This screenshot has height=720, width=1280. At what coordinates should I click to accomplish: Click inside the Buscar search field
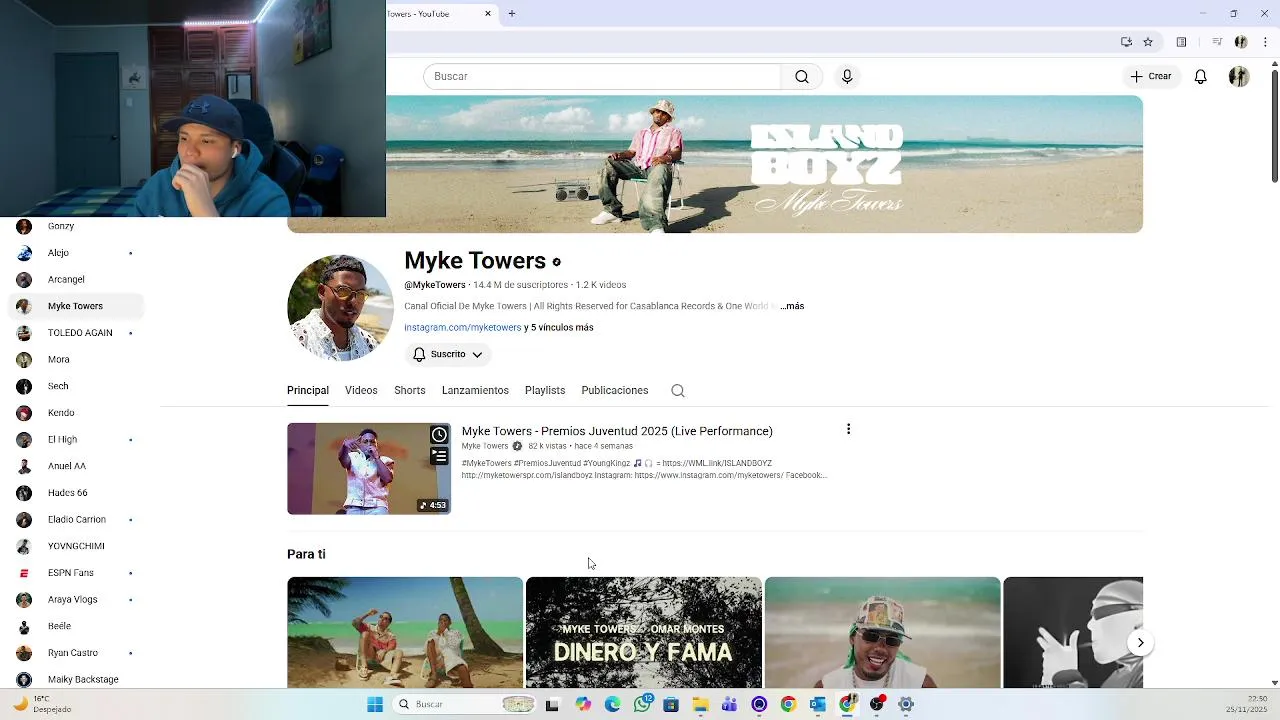(602, 76)
